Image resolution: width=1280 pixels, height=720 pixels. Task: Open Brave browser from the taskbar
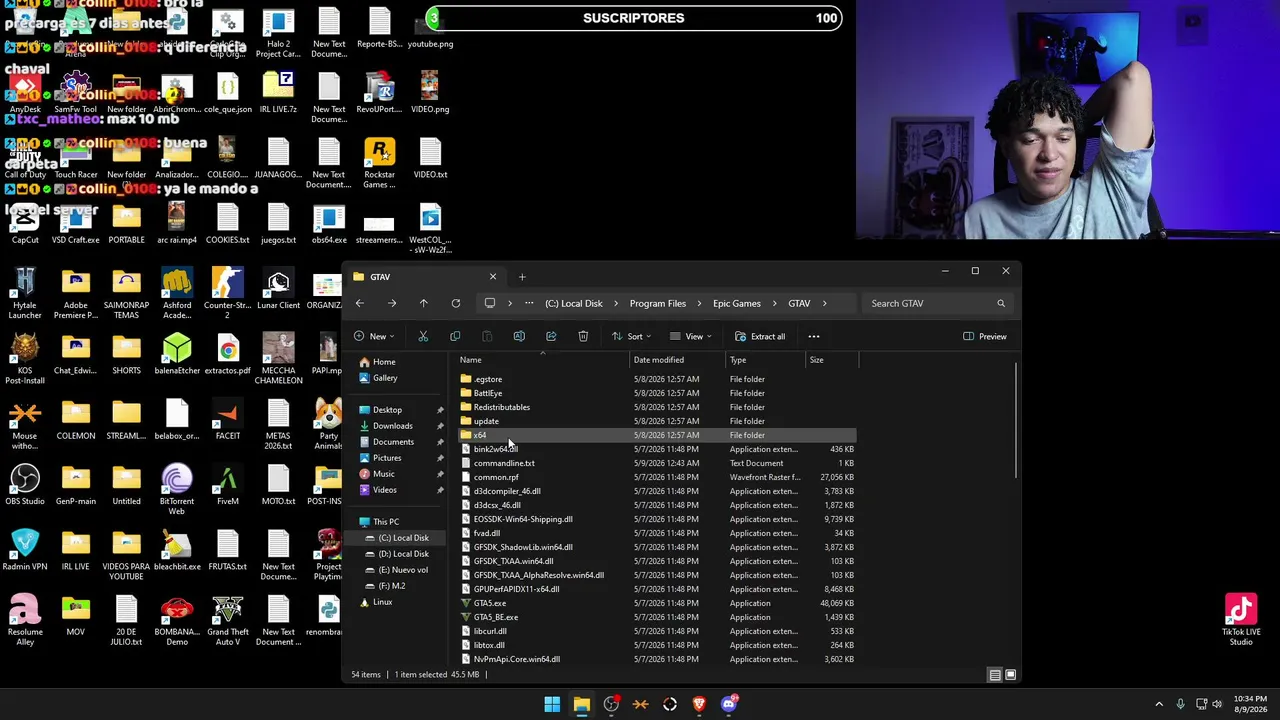[699, 704]
